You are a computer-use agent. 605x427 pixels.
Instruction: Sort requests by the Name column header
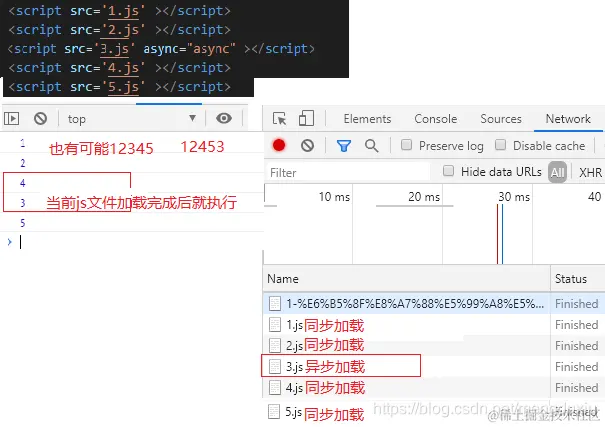click(x=407, y=278)
